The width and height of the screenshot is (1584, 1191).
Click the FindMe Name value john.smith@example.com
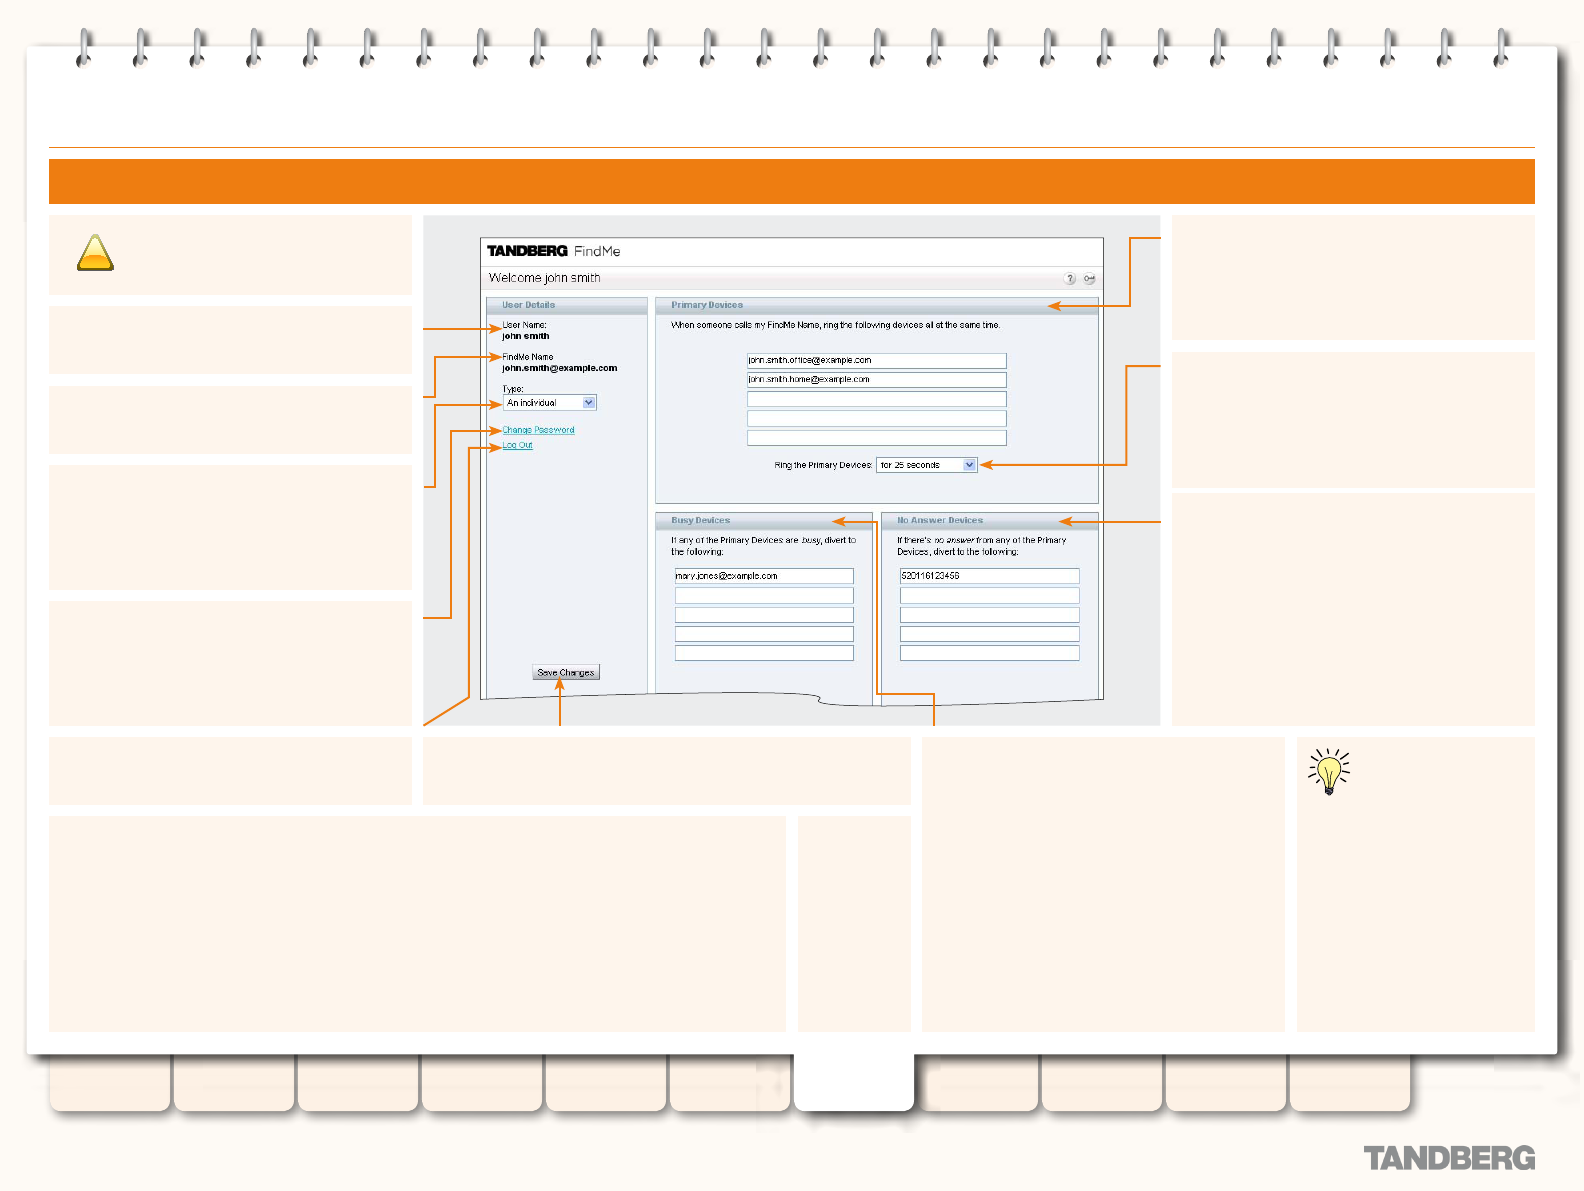coord(560,368)
